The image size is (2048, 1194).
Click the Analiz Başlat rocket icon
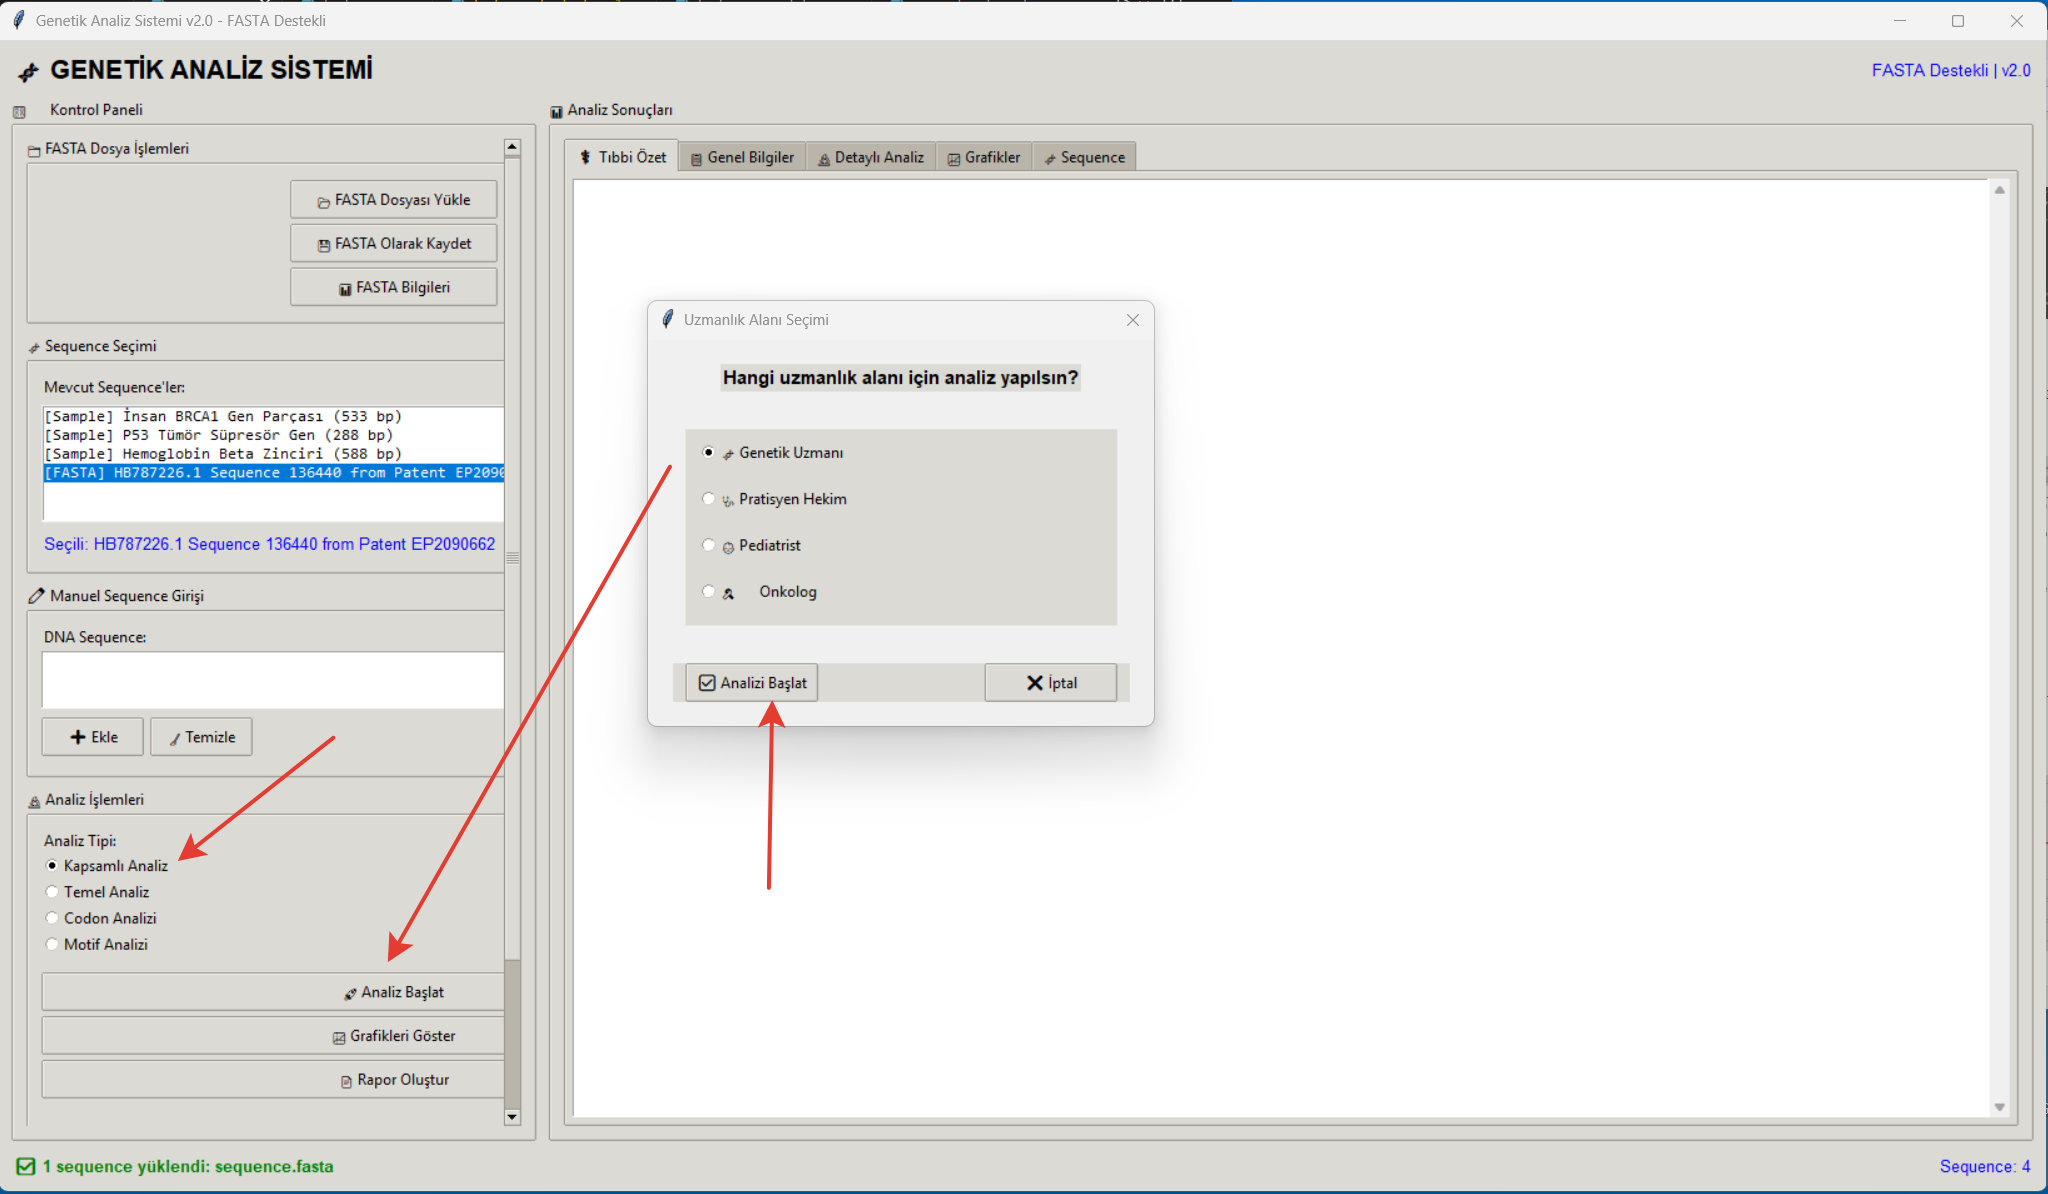[x=350, y=994]
